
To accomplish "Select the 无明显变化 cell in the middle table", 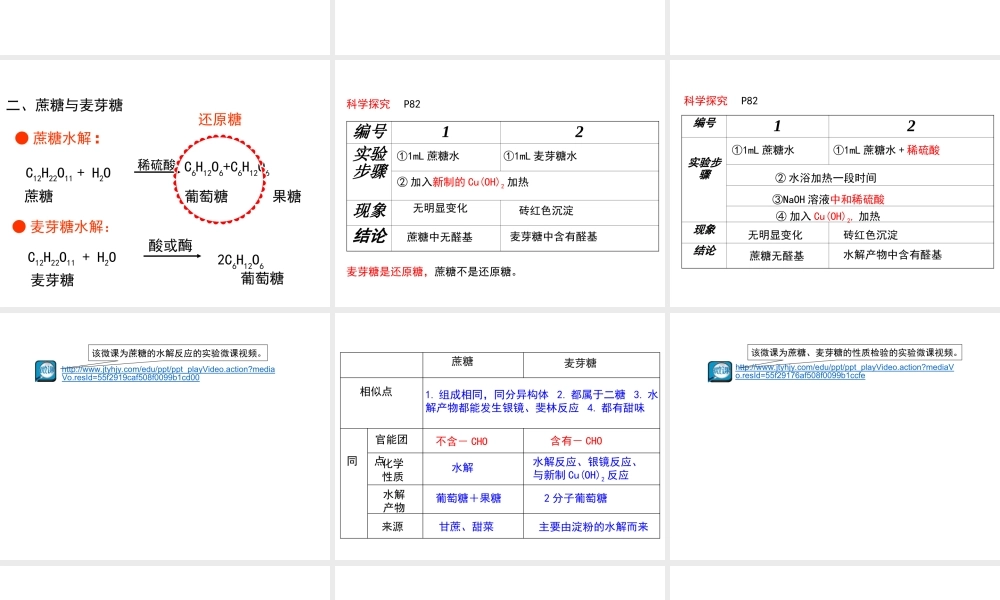I will point(439,211).
